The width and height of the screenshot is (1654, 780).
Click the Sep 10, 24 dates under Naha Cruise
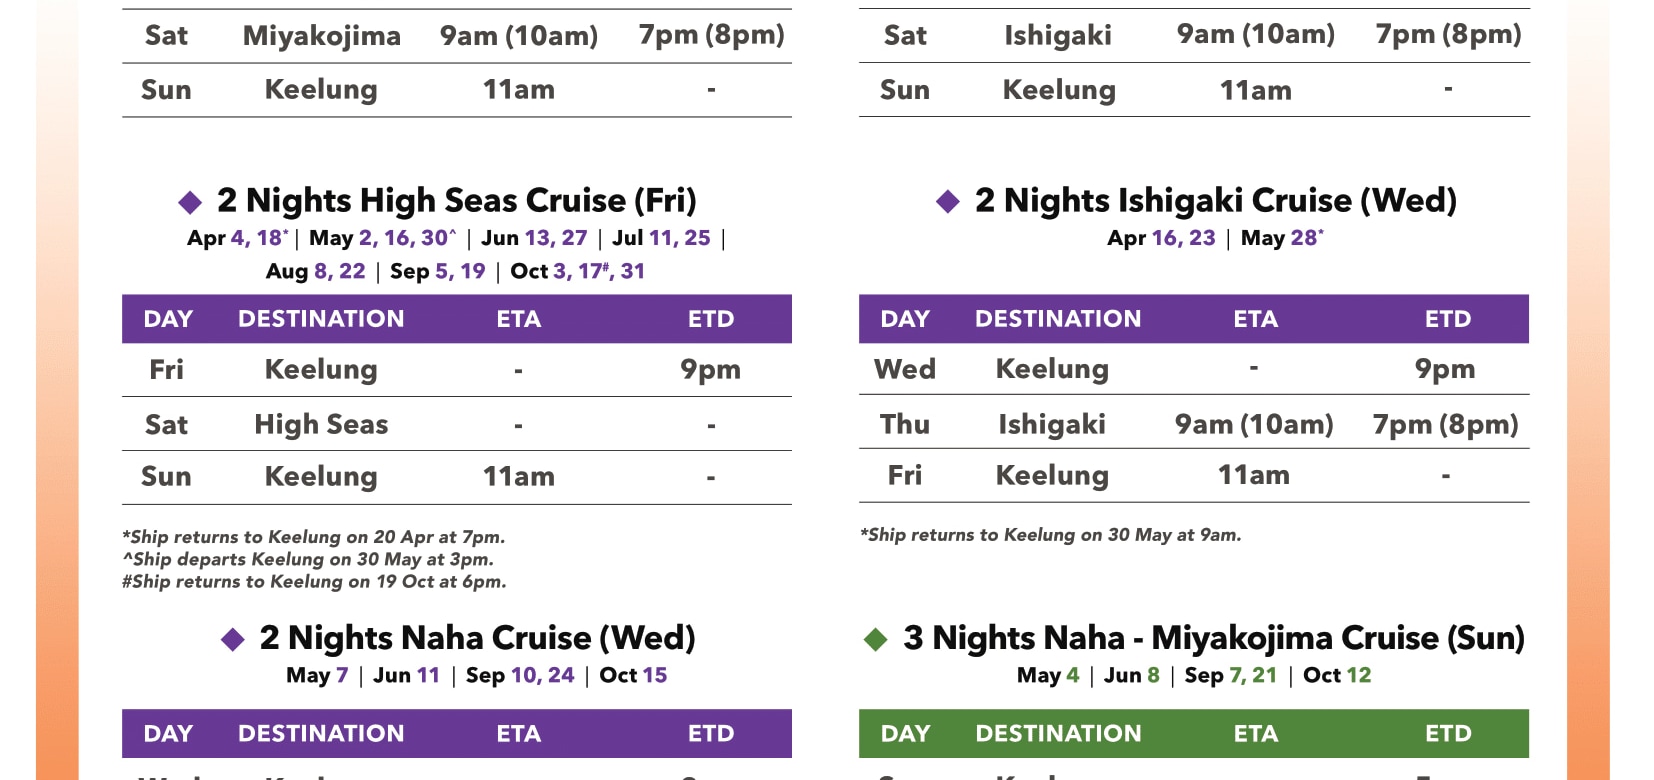(x=520, y=676)
